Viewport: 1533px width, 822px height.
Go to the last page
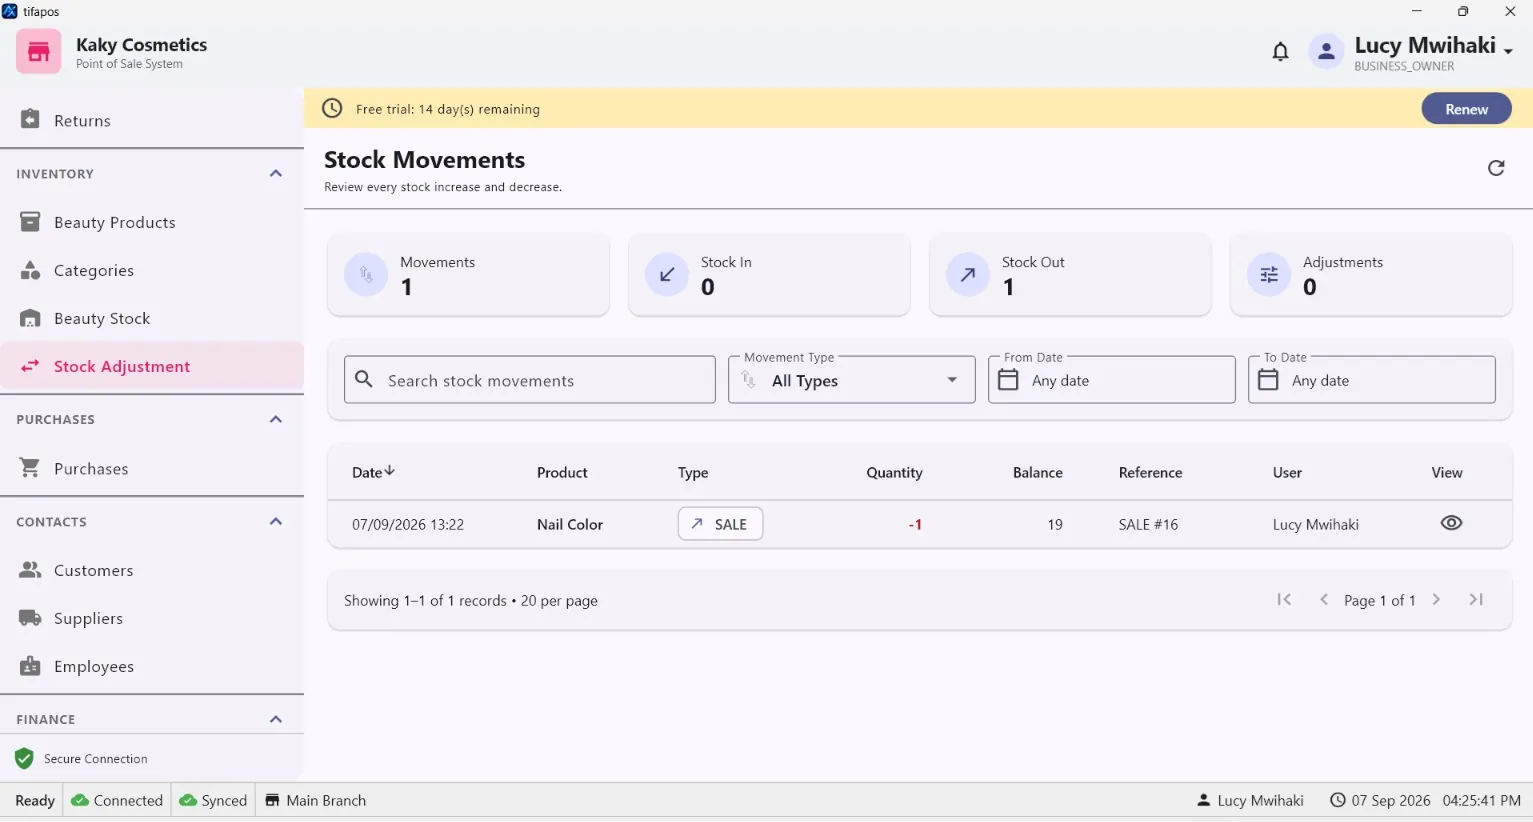[x=1476, y=600]
